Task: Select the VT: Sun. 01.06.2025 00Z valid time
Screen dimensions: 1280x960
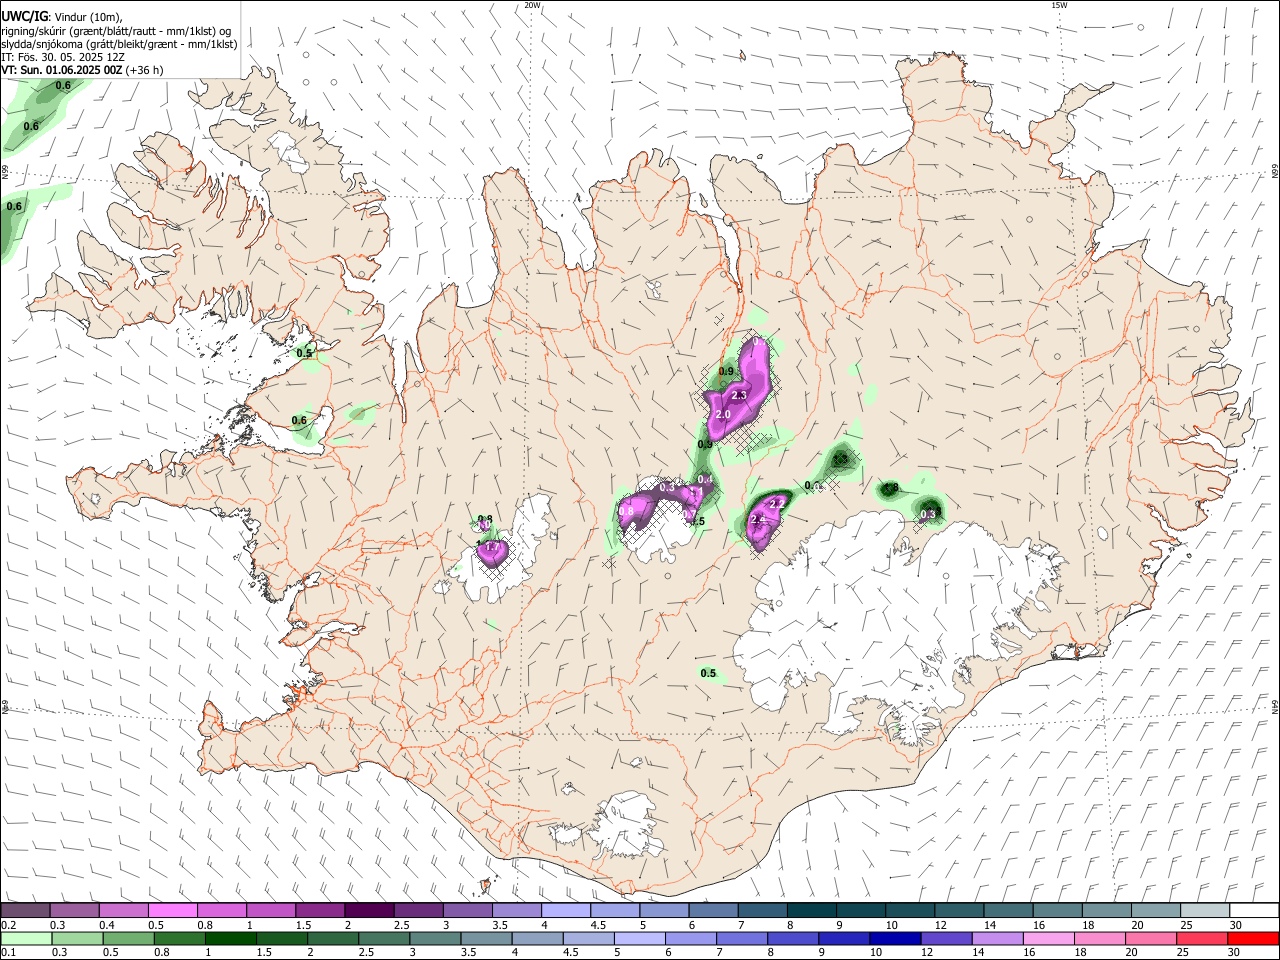Action: (61, 70)
